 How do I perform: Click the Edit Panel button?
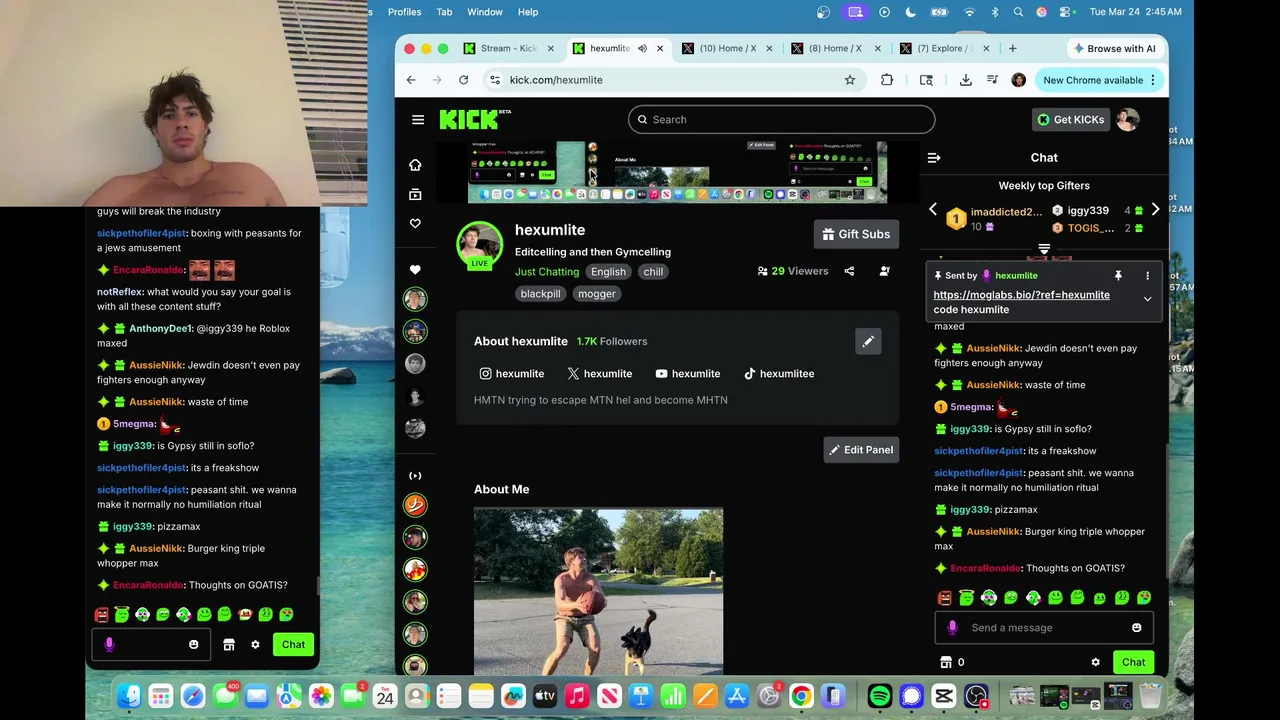[x=861, y=450]
